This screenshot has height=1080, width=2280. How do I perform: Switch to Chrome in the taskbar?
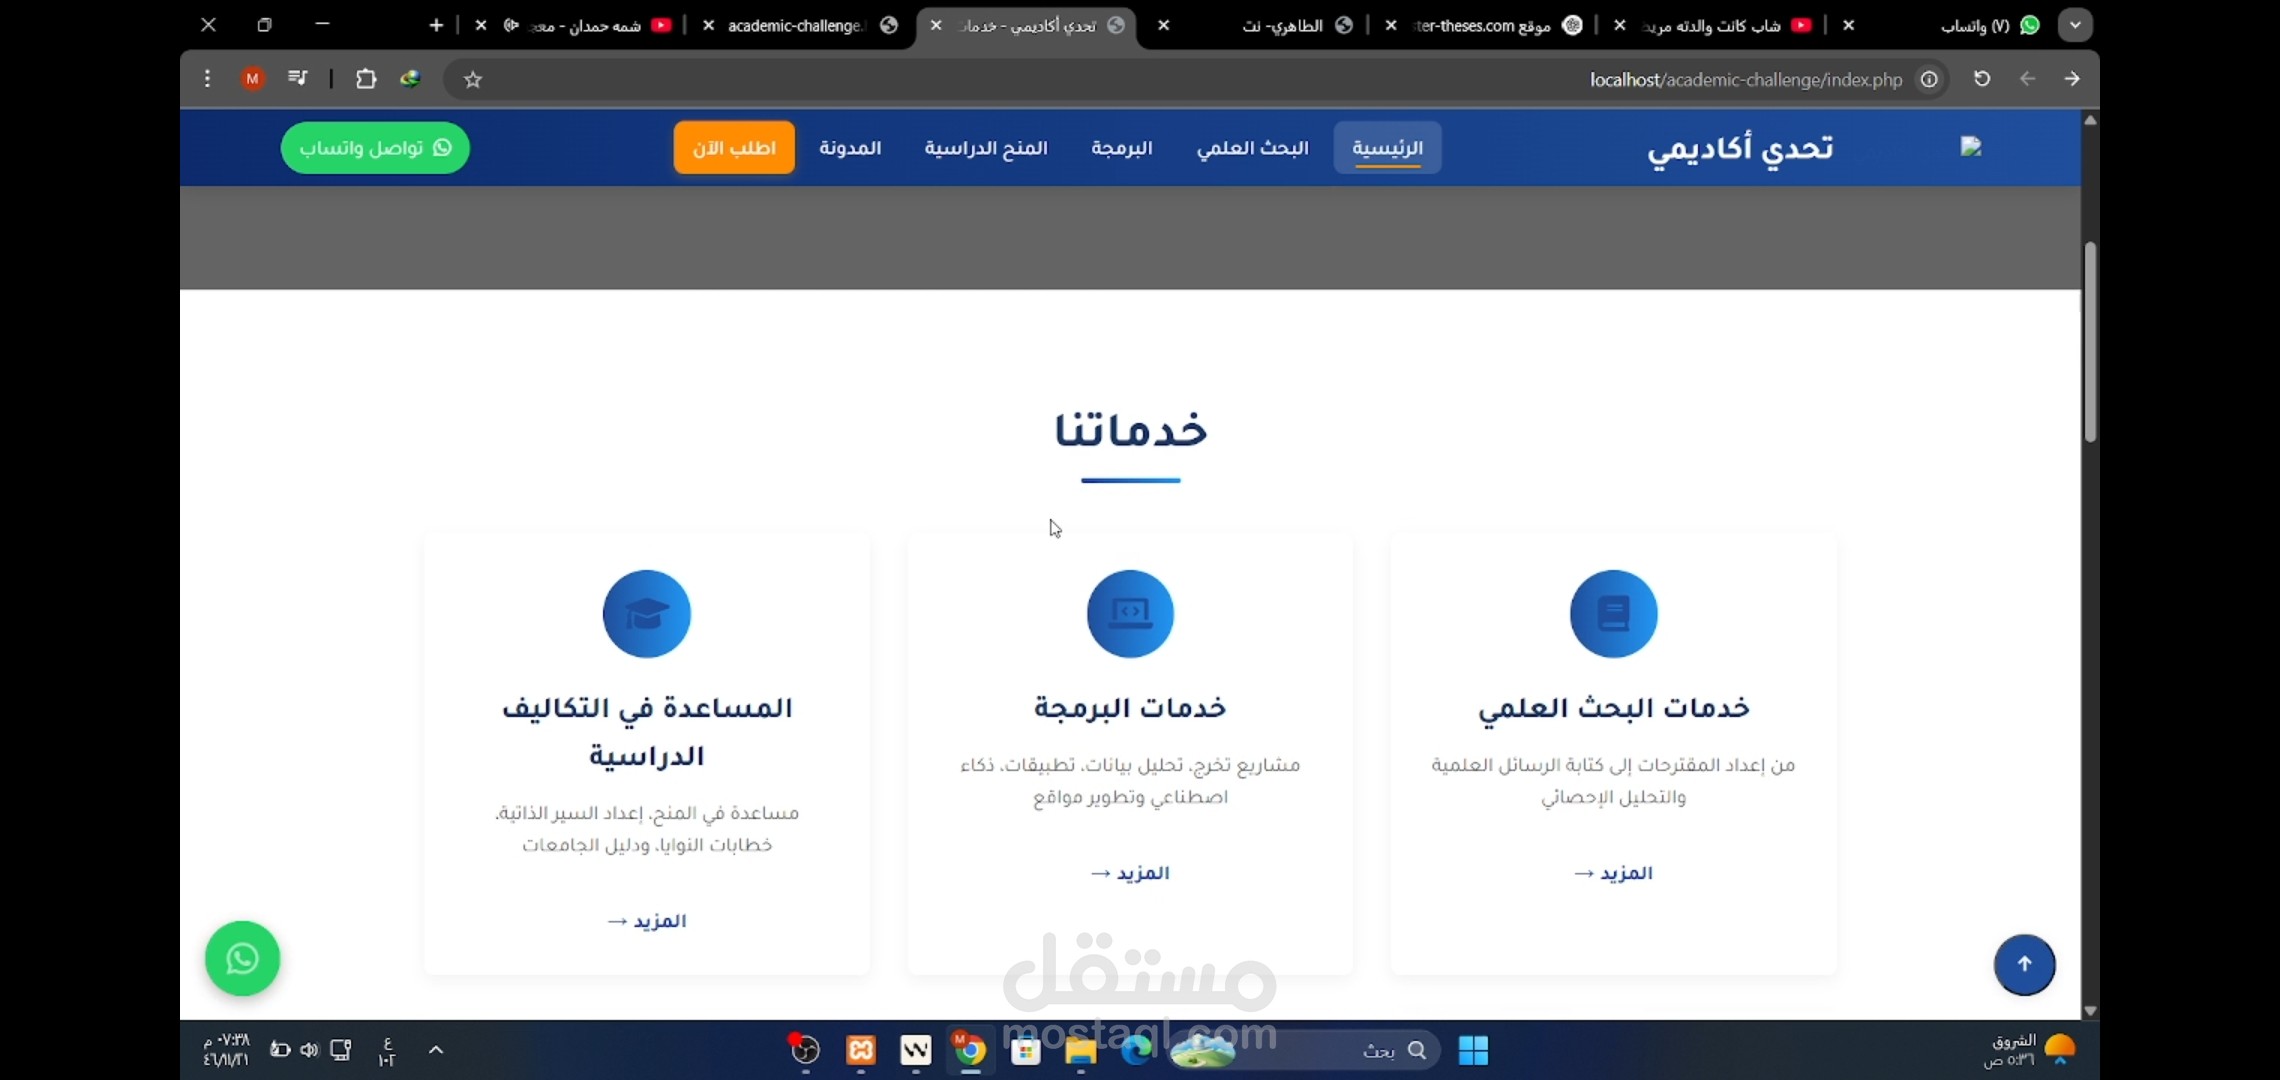point(969,1050)
